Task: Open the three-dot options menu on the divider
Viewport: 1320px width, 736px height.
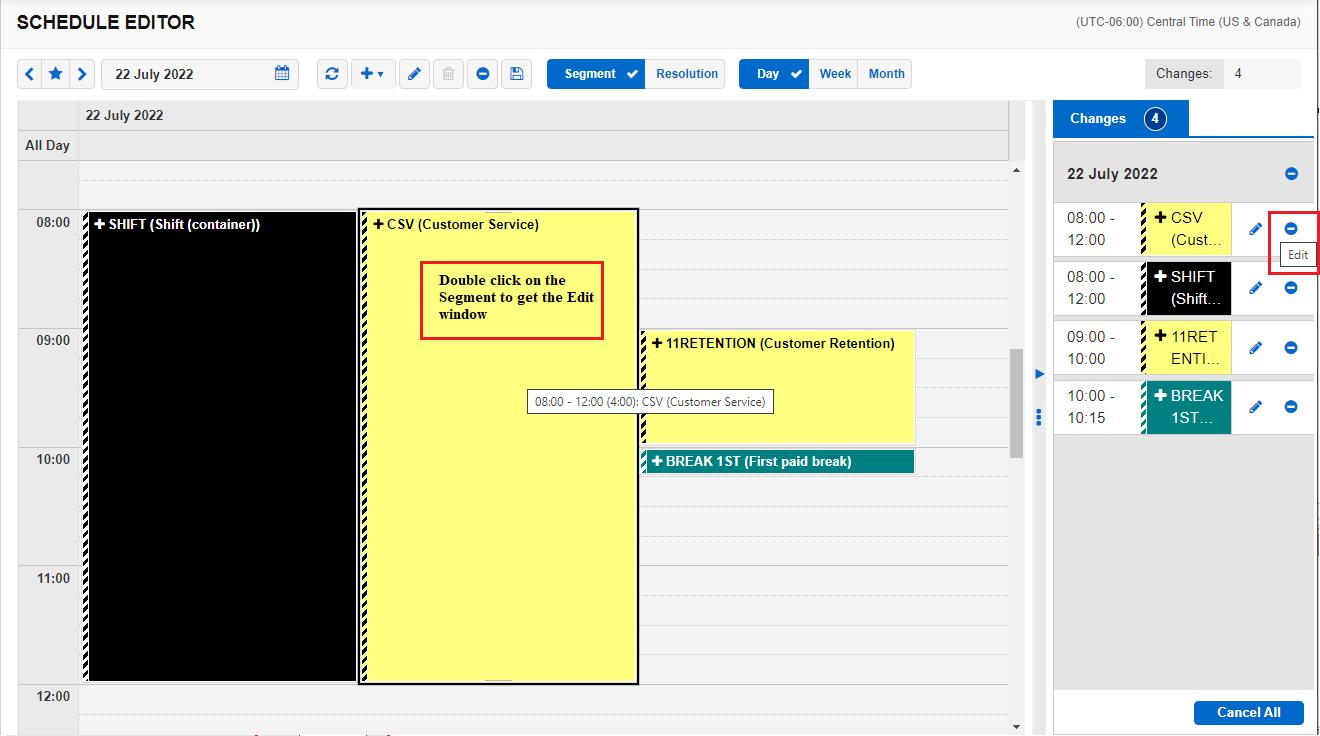Action: coord(1039,417)
